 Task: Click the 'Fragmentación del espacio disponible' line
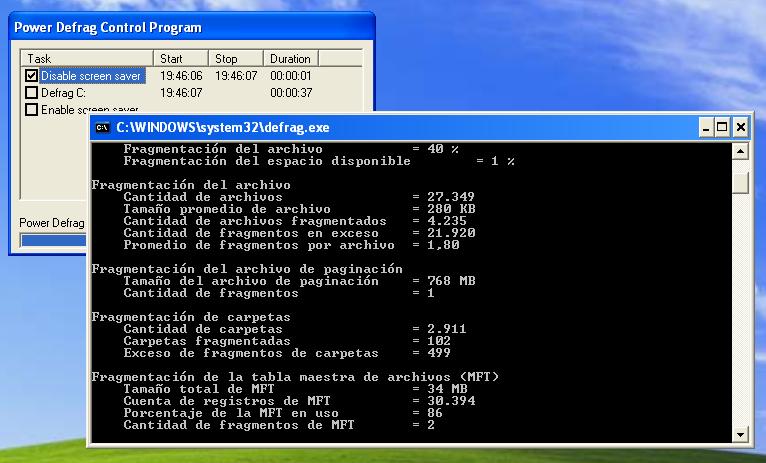pos(319,161)
